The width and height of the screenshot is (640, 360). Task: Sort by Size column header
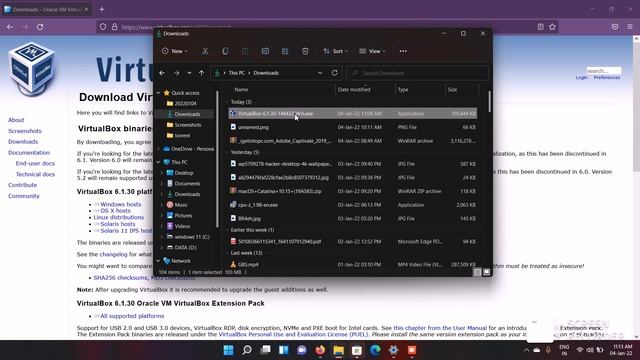pyautogui.click(x=452, y=90)
